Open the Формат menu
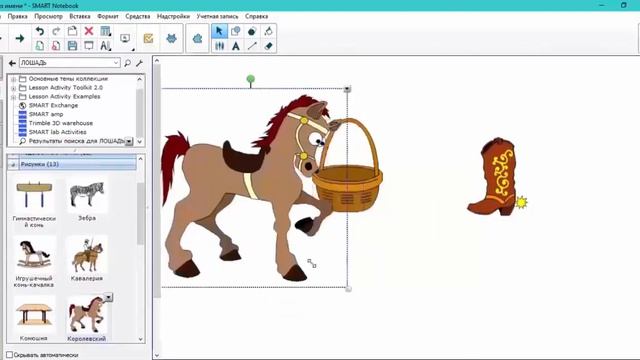Viewport: 640px width, 360px height. 108,16
